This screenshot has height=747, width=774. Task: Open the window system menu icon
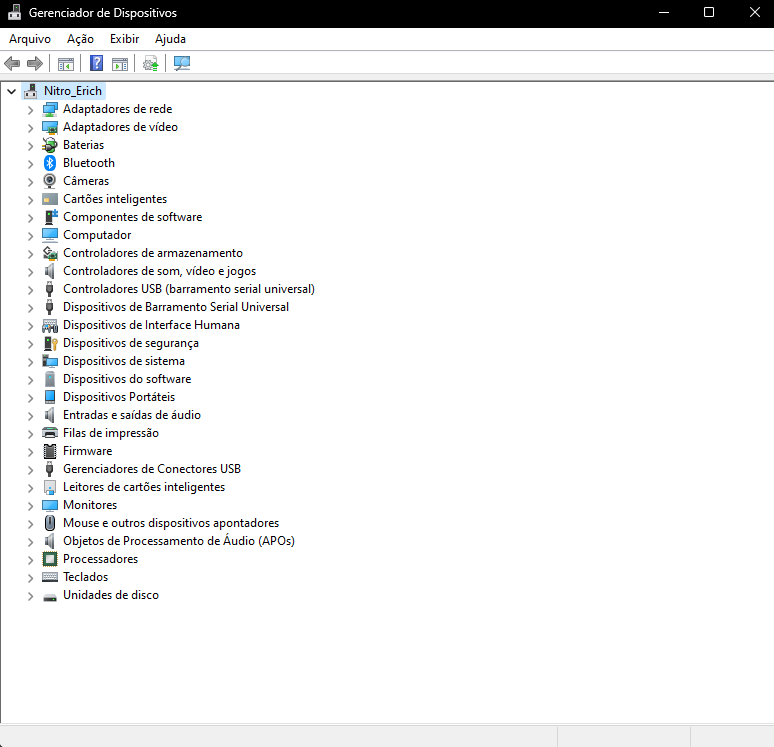[15, 13]
